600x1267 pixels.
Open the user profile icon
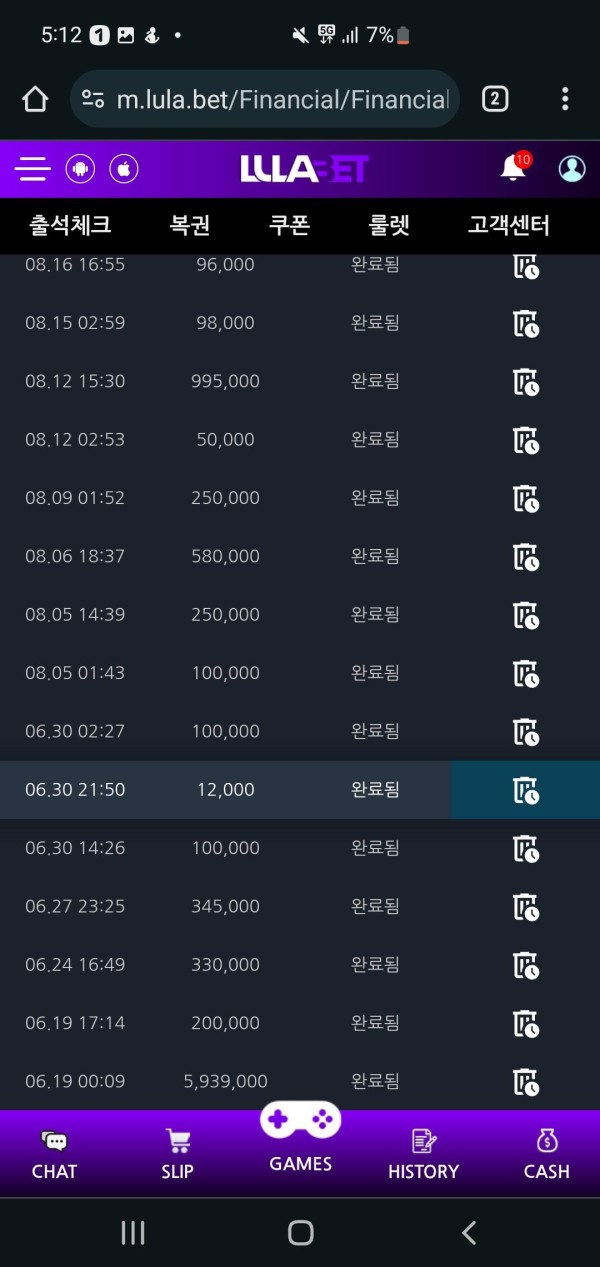572,168
